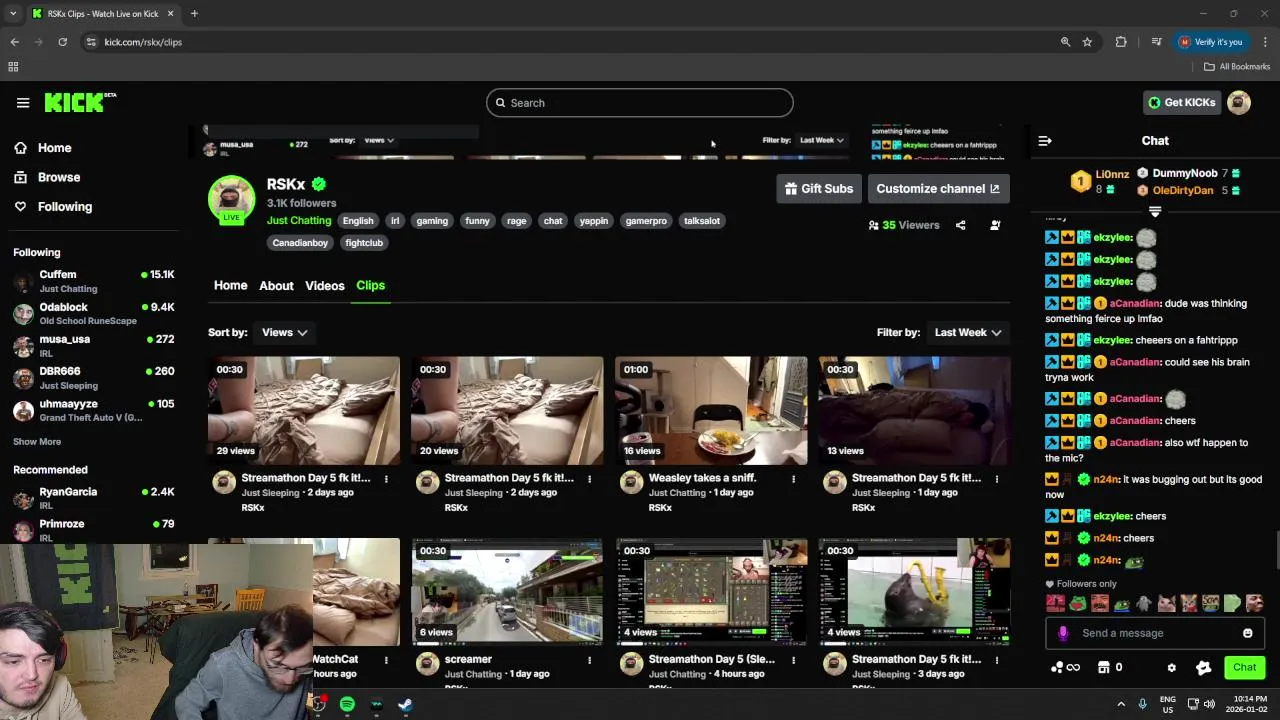Click the share channel icon
The height and width of the screenshot is (720, 1280).
click(960, 225)
